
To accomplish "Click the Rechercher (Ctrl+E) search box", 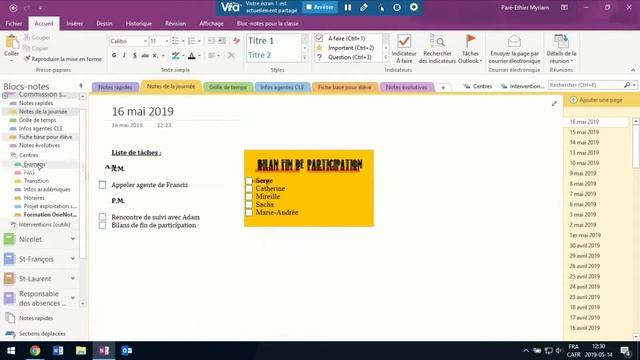I will (586, 85).
